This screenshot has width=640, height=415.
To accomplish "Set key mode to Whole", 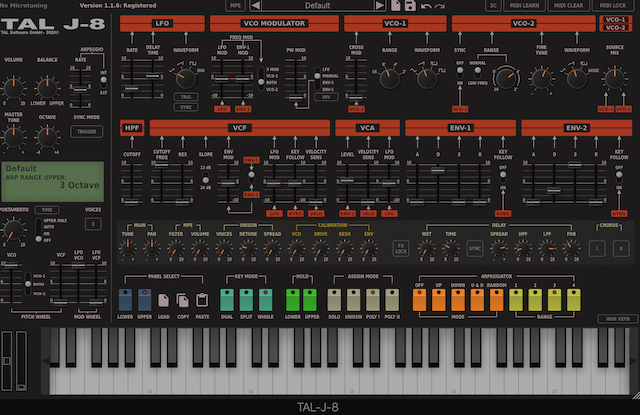I will tap(265, 300).
